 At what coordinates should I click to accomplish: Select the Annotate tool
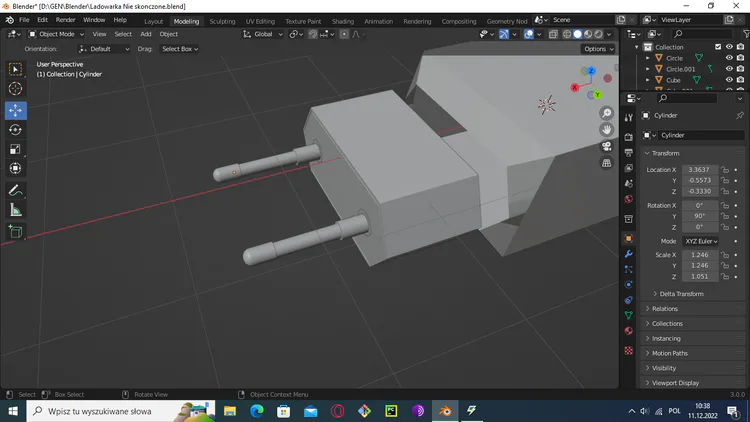point(15,190)
